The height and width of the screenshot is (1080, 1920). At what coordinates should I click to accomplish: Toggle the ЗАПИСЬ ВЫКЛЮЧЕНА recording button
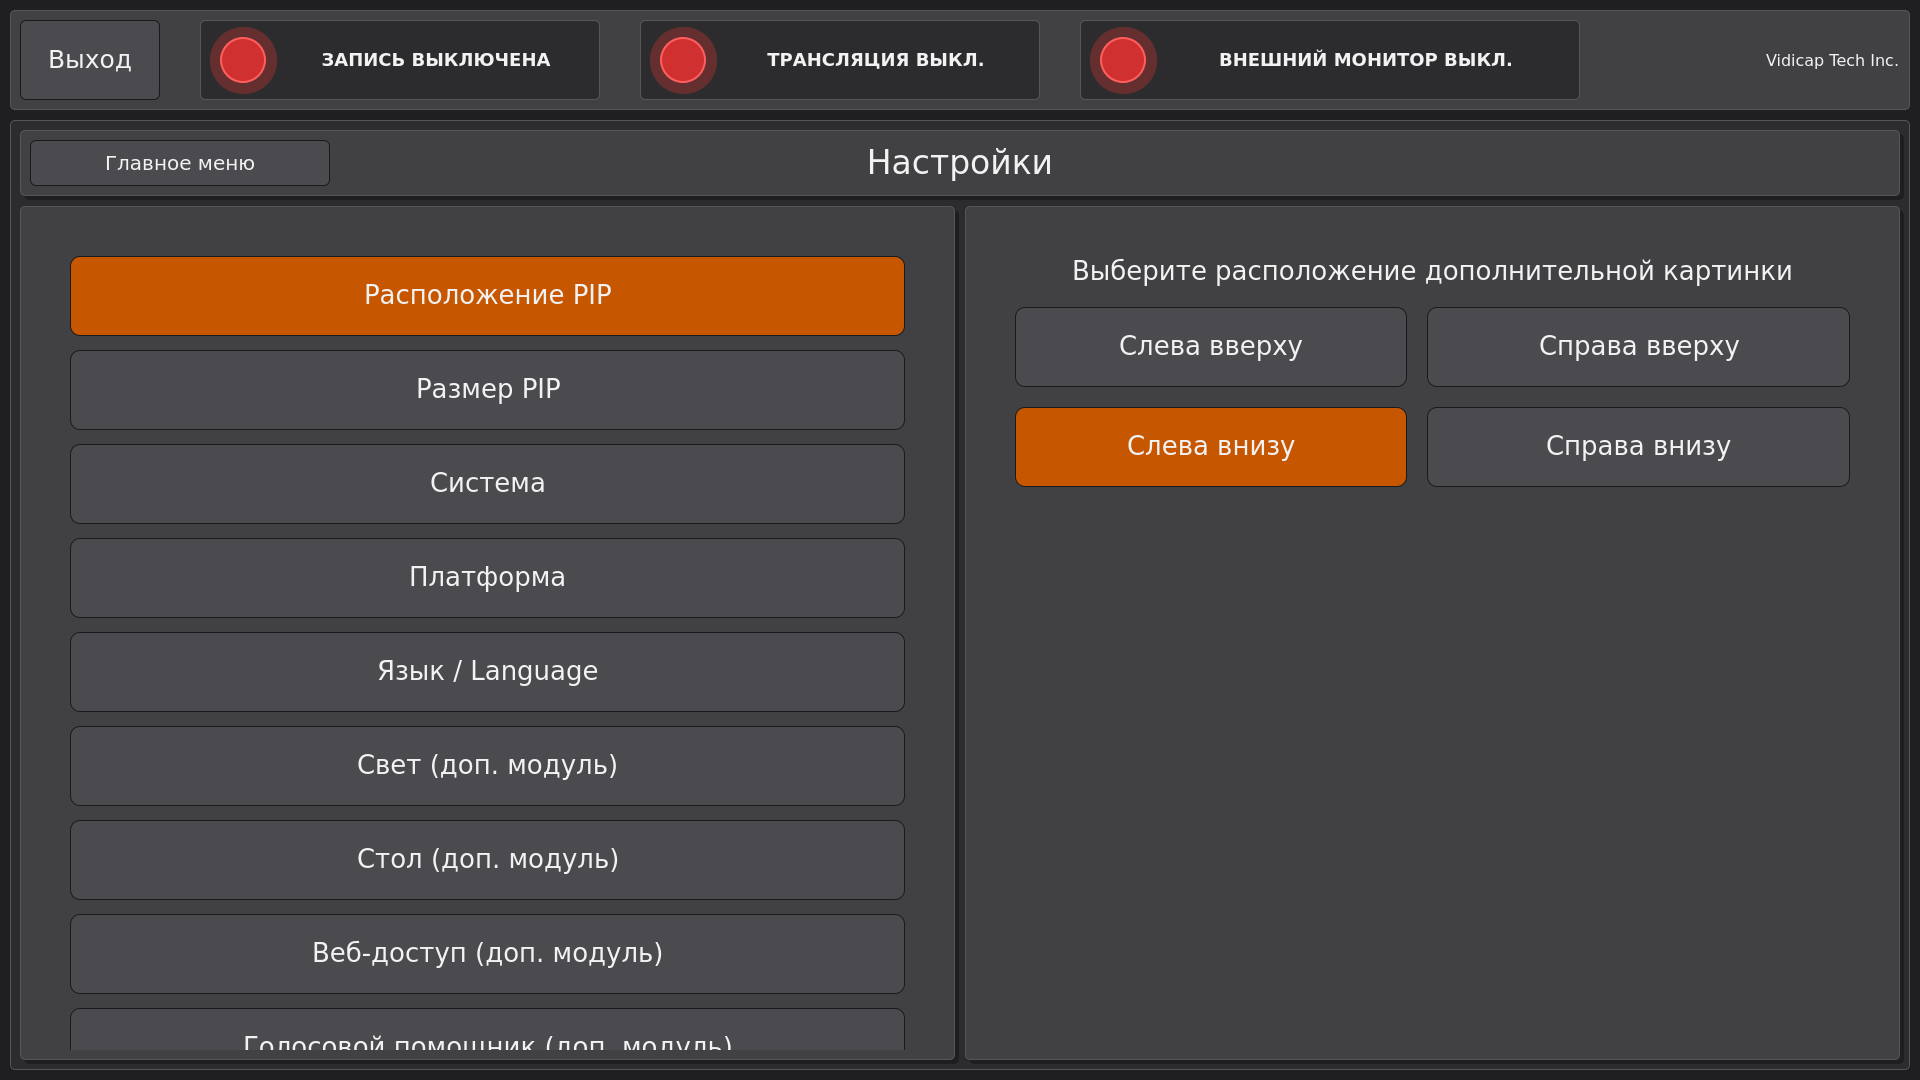(400, 60)
